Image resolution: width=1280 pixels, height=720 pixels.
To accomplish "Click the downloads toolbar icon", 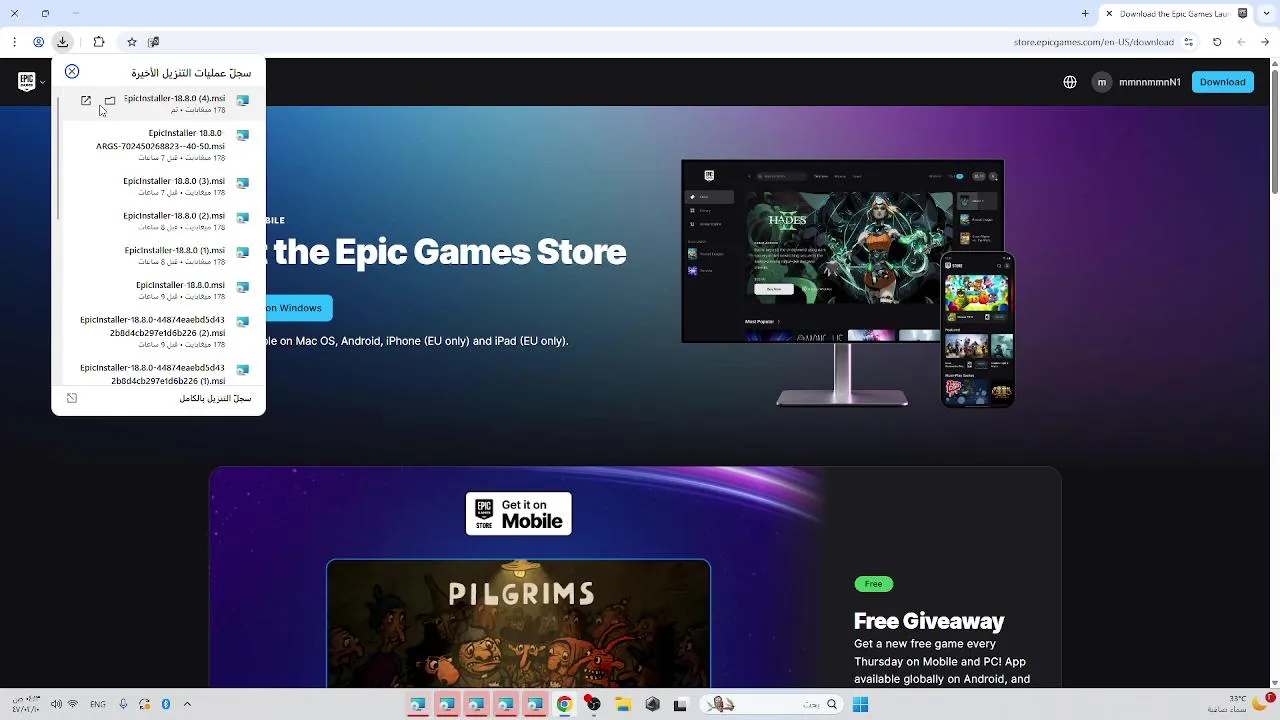I will (63, 42).
